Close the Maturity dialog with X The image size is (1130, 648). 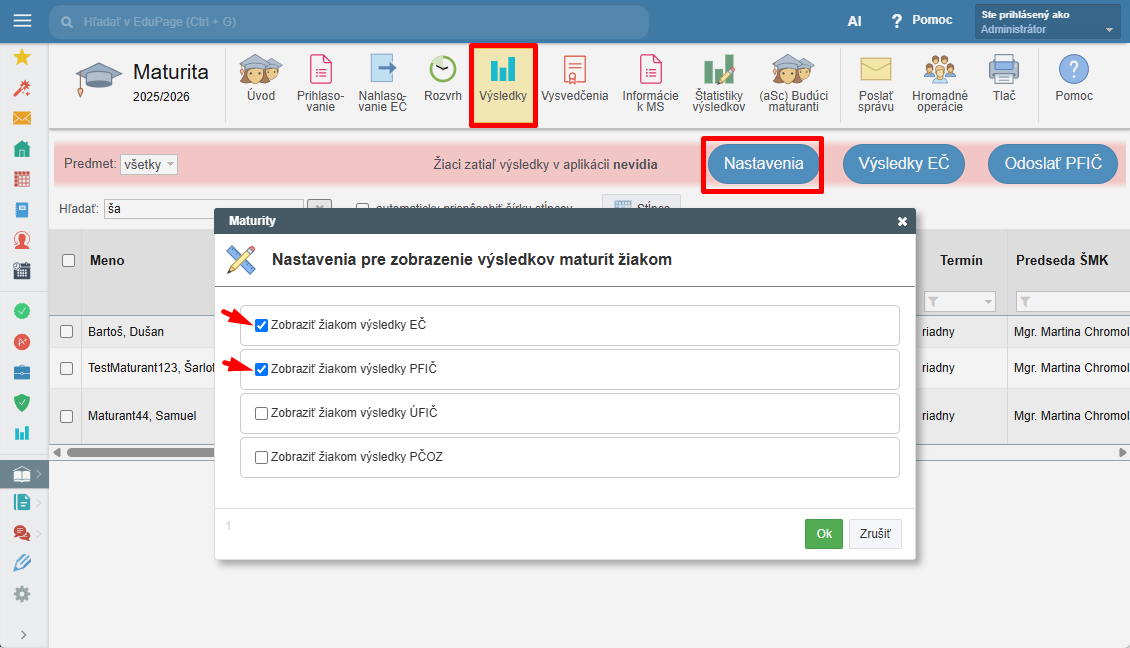(902, 221)
